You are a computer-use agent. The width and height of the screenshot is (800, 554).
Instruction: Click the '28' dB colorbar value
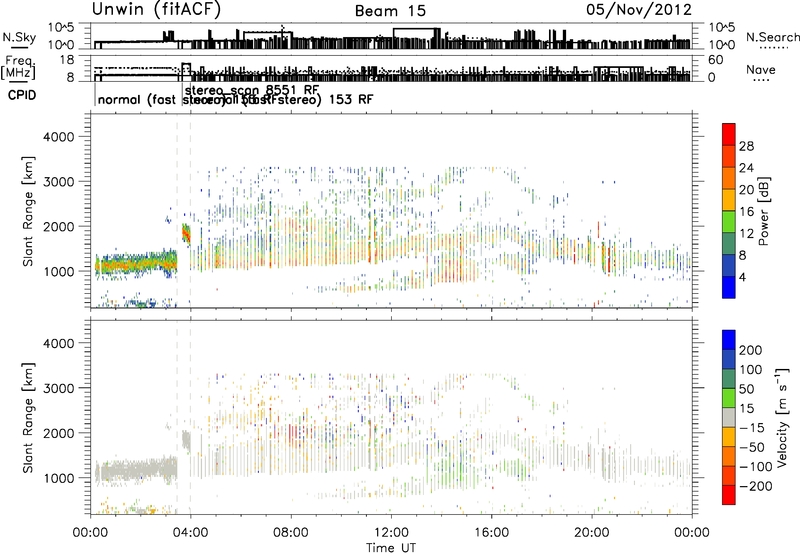(746, 146)
